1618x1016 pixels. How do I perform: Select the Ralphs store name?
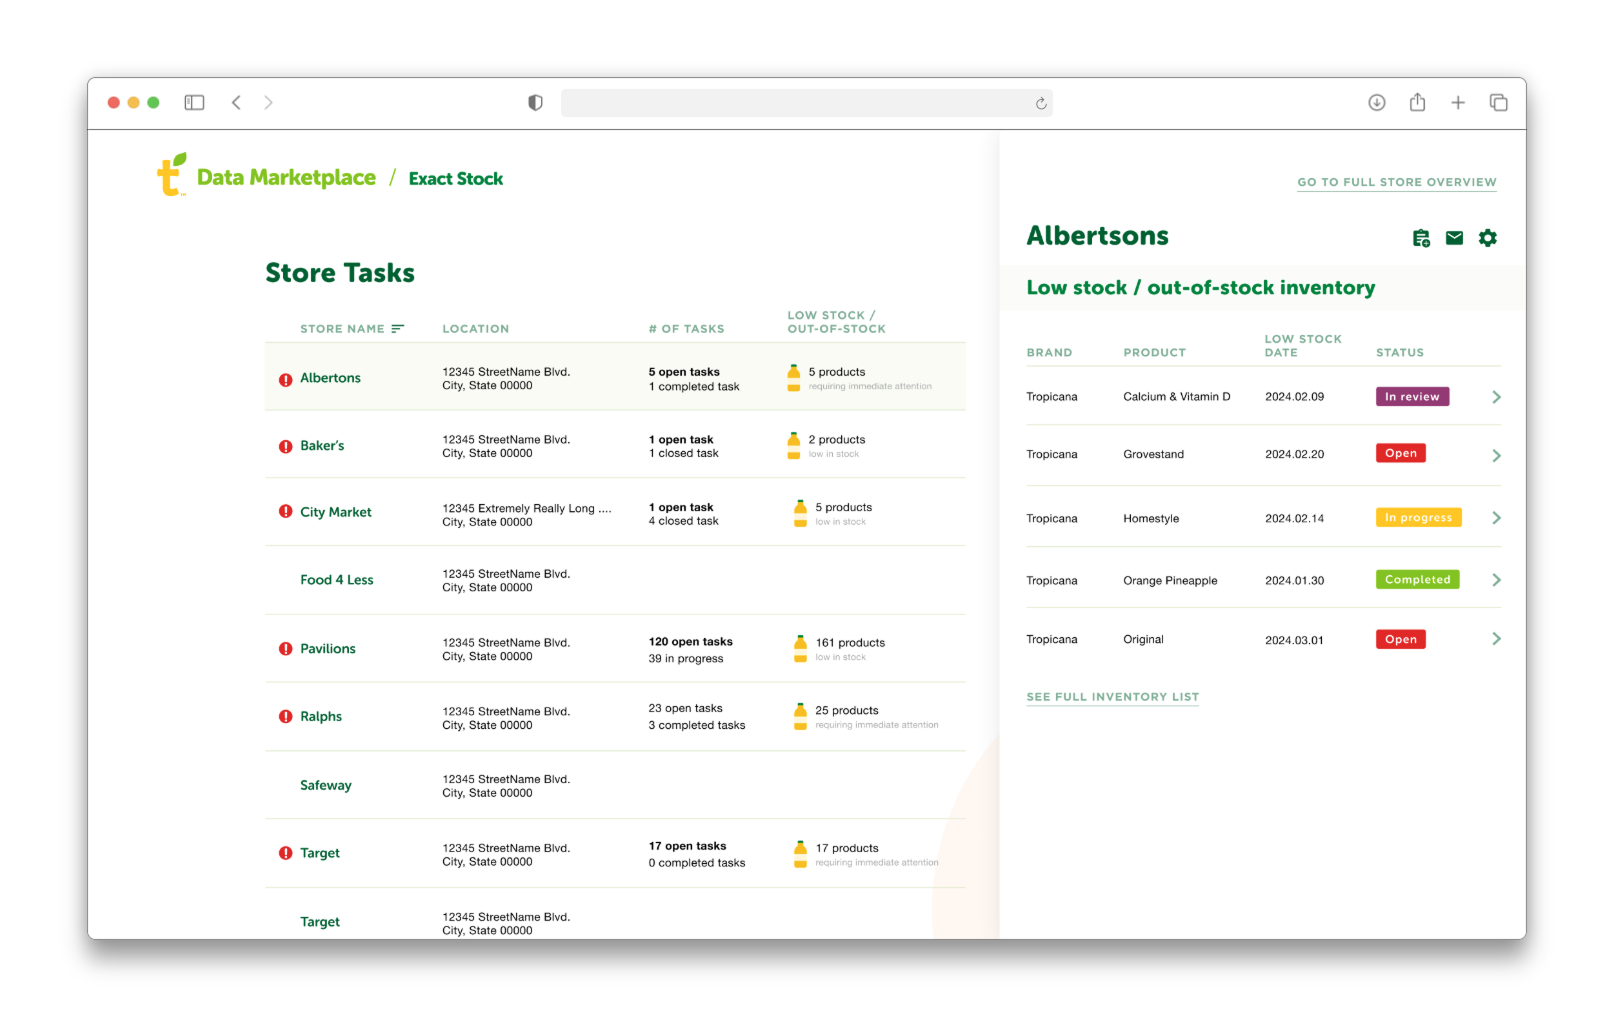point(321,717)
